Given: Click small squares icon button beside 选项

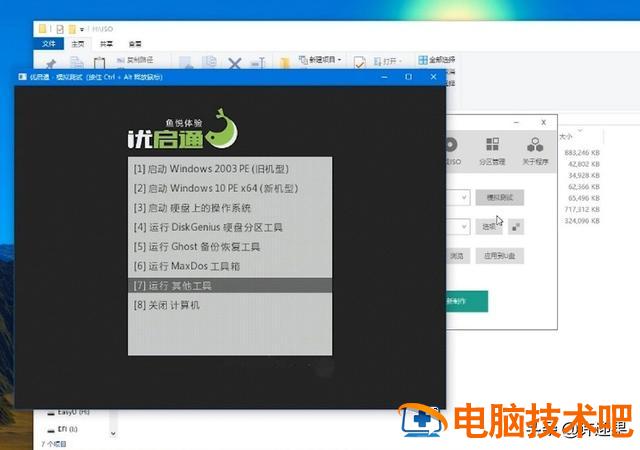Looking at the screenshot, I should 516,227.
